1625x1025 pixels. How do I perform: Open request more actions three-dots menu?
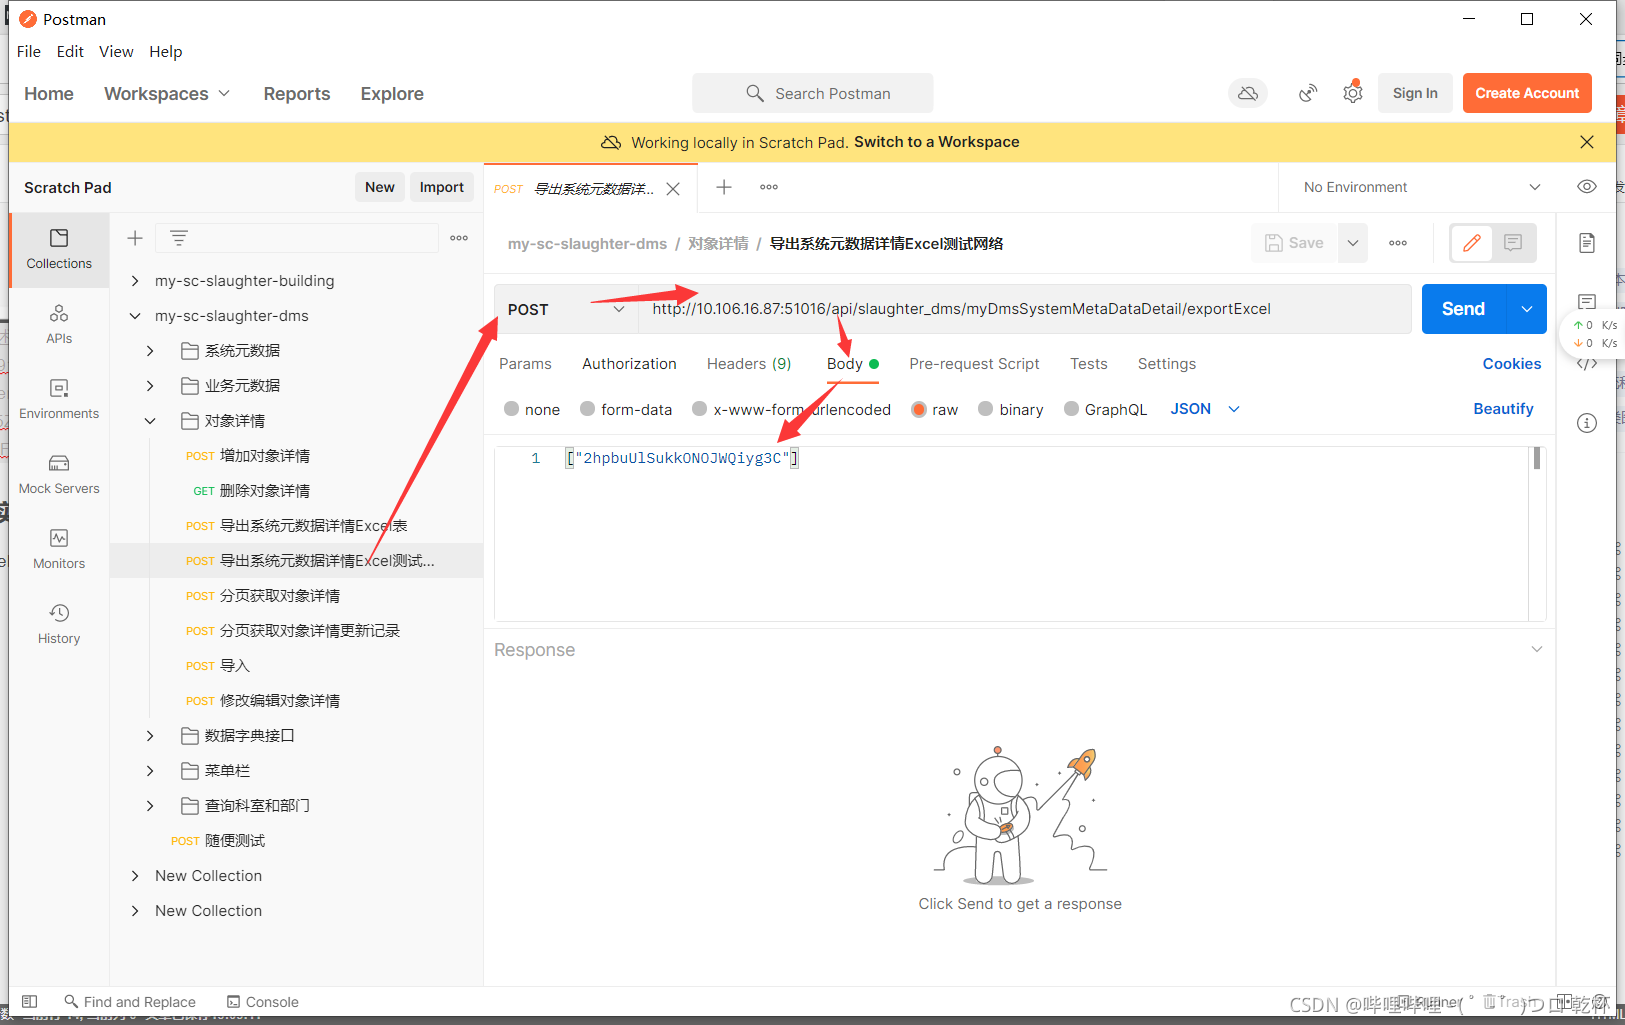click(x=1398, y=243)
